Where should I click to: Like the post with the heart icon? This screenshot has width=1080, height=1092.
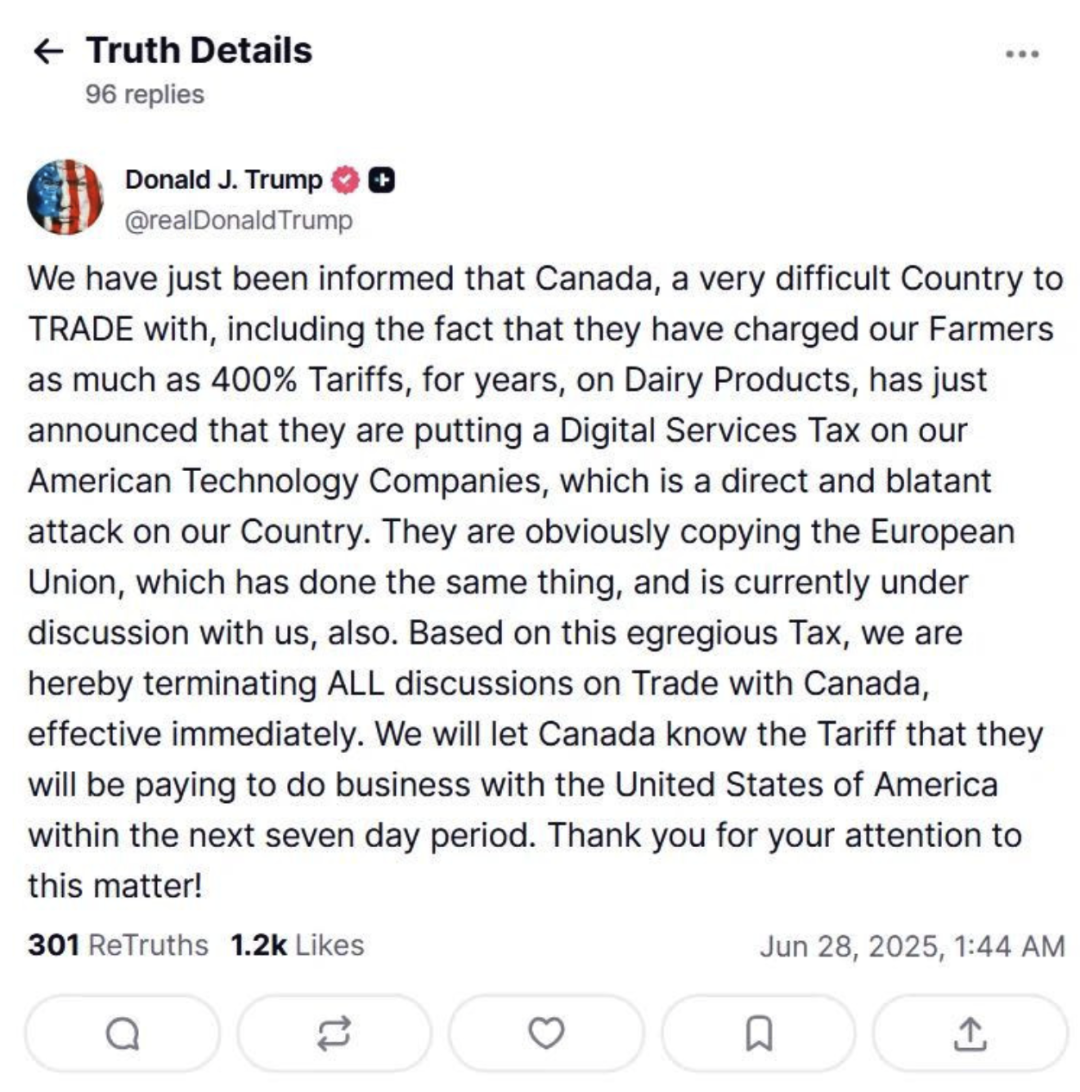point(547,1034)
